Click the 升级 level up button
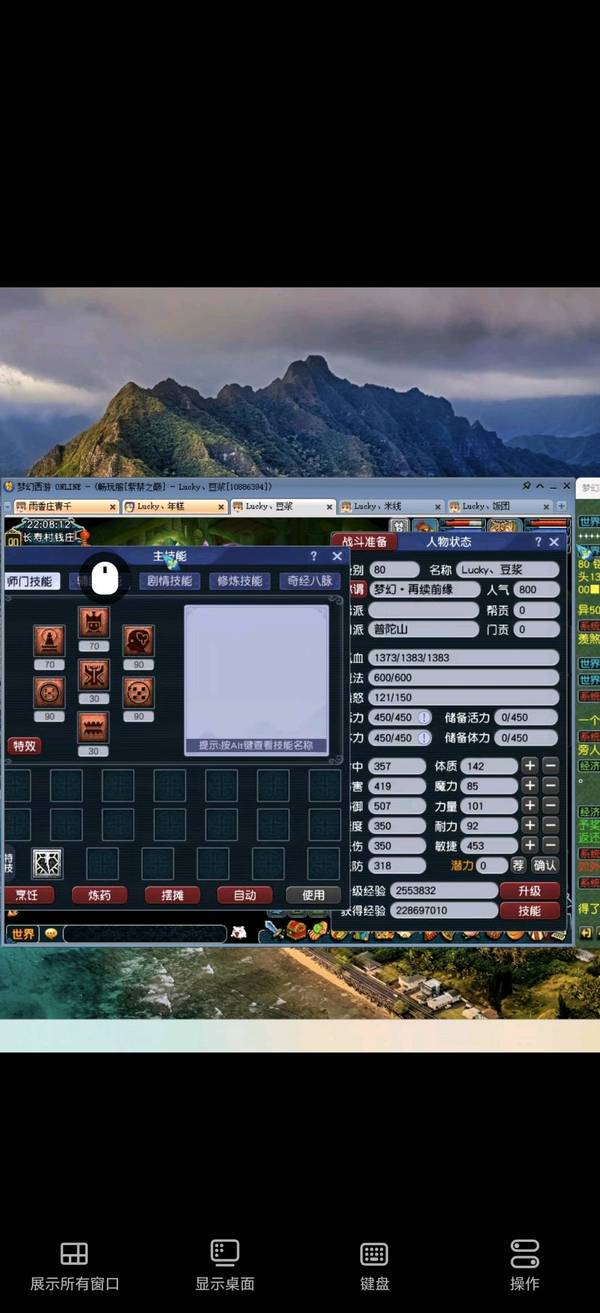 coord(529,891)
